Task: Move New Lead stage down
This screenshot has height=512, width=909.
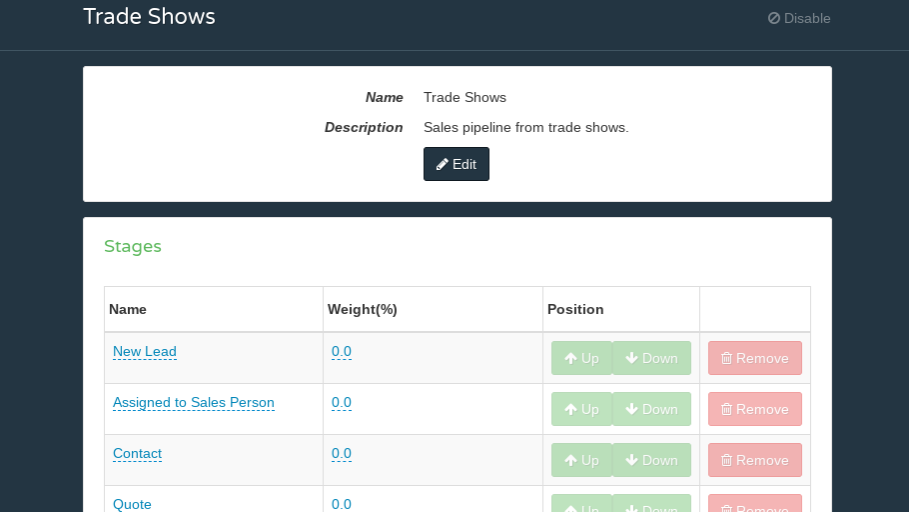Action: [x=651, y=358]
